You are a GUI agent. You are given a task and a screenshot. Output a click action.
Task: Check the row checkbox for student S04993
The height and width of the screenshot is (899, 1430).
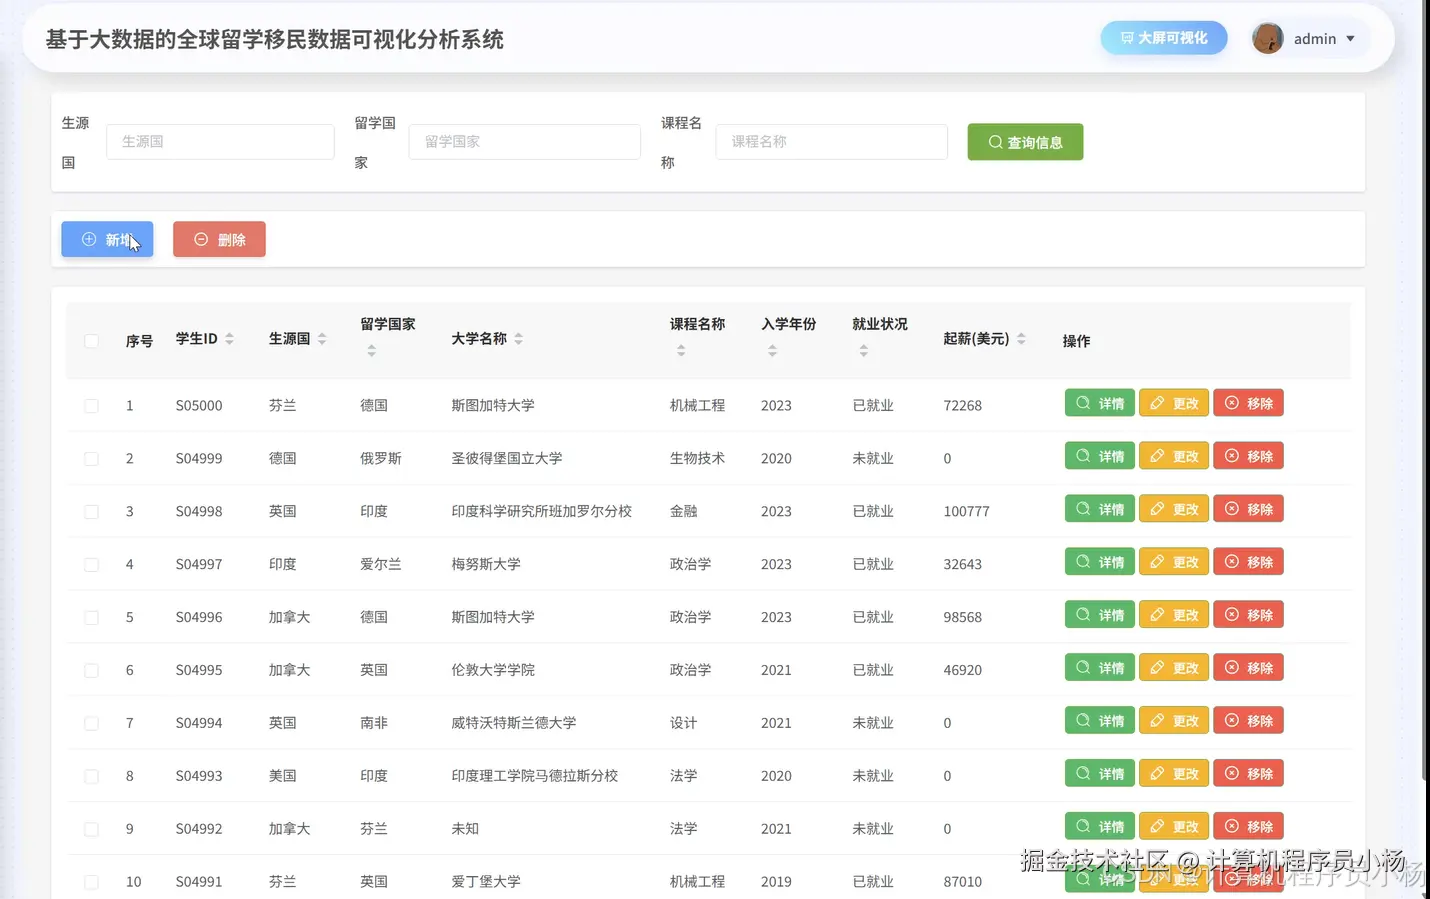pos(91,775)
